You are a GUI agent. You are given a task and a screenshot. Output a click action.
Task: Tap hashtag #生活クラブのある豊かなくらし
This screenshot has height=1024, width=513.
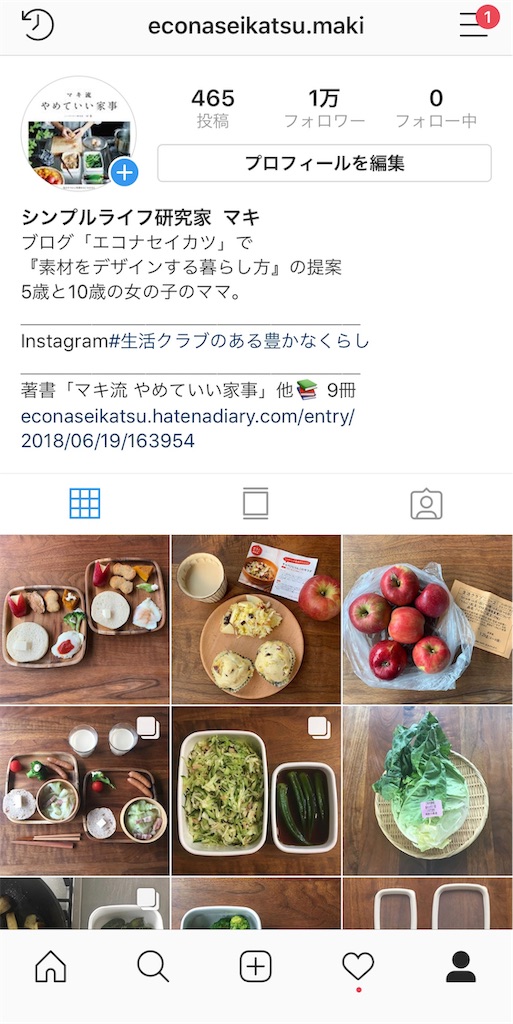click(x=238, y=341)
